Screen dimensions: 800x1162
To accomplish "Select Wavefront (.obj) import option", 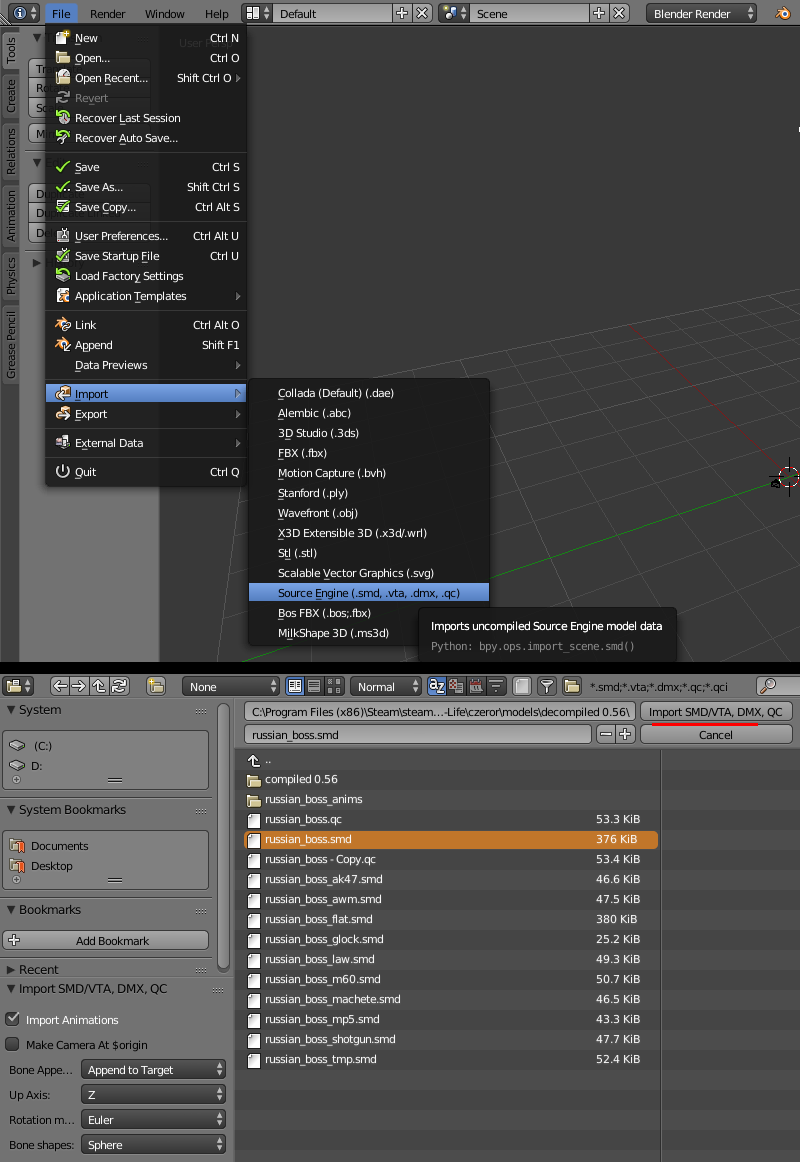I will pyautogui.click(x=369, y=513).
